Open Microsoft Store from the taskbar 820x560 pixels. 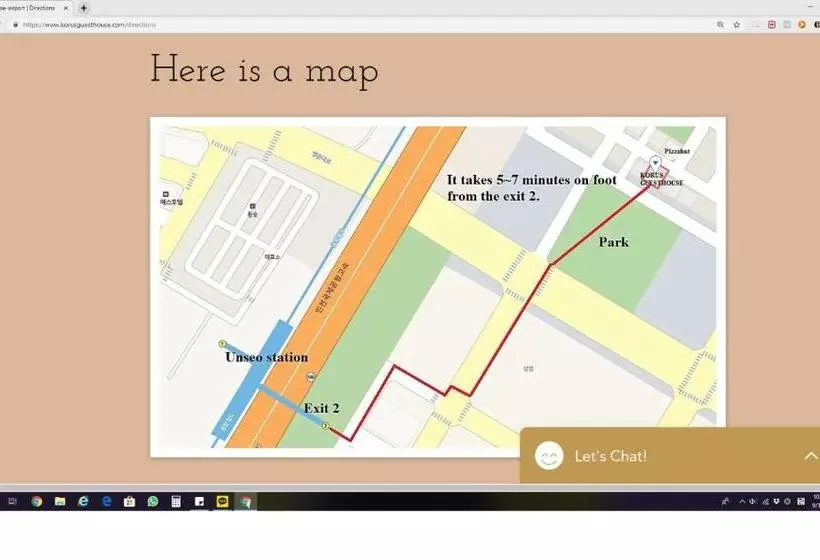pyautogui.click(x=130, y=501)
